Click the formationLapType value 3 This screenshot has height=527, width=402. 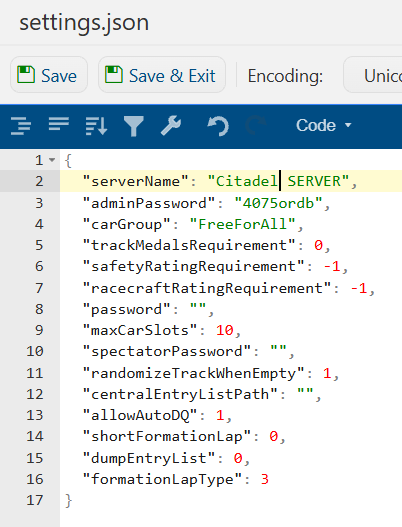[265, 479]
